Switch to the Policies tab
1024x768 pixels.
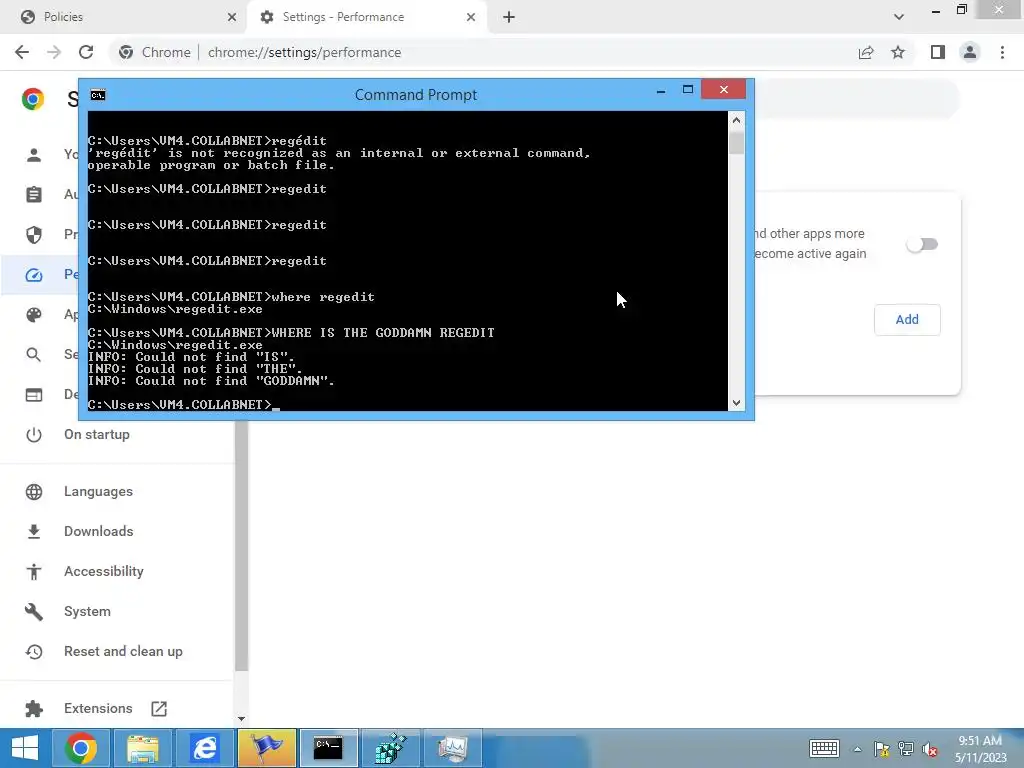coord(124,17)
